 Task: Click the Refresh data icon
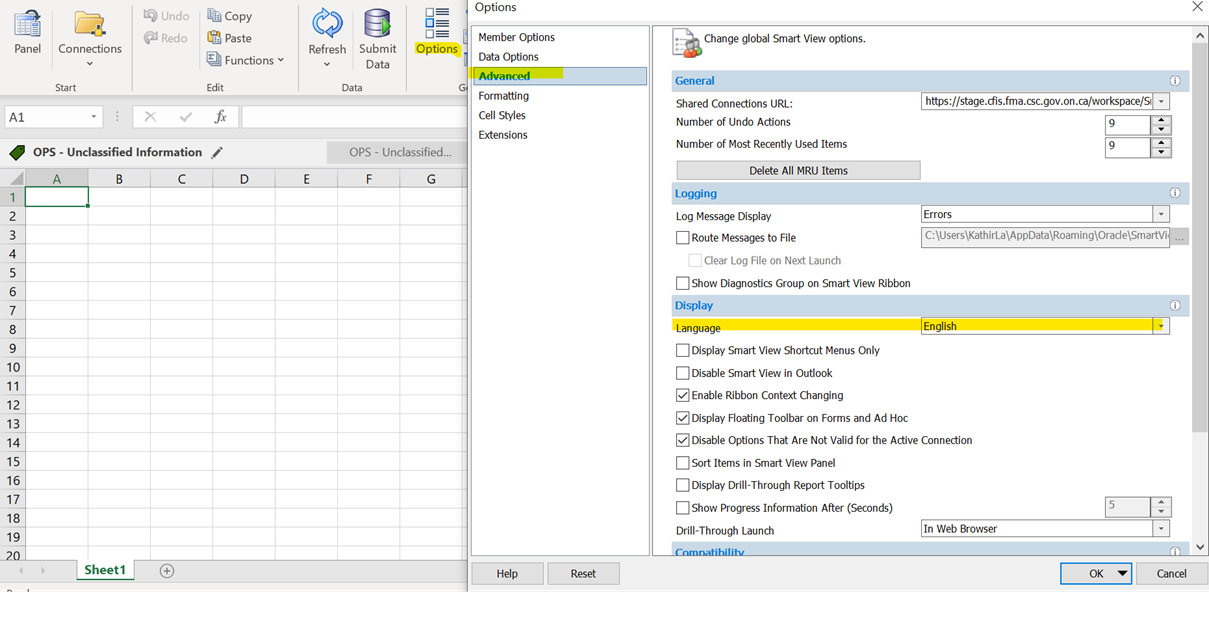327,24
